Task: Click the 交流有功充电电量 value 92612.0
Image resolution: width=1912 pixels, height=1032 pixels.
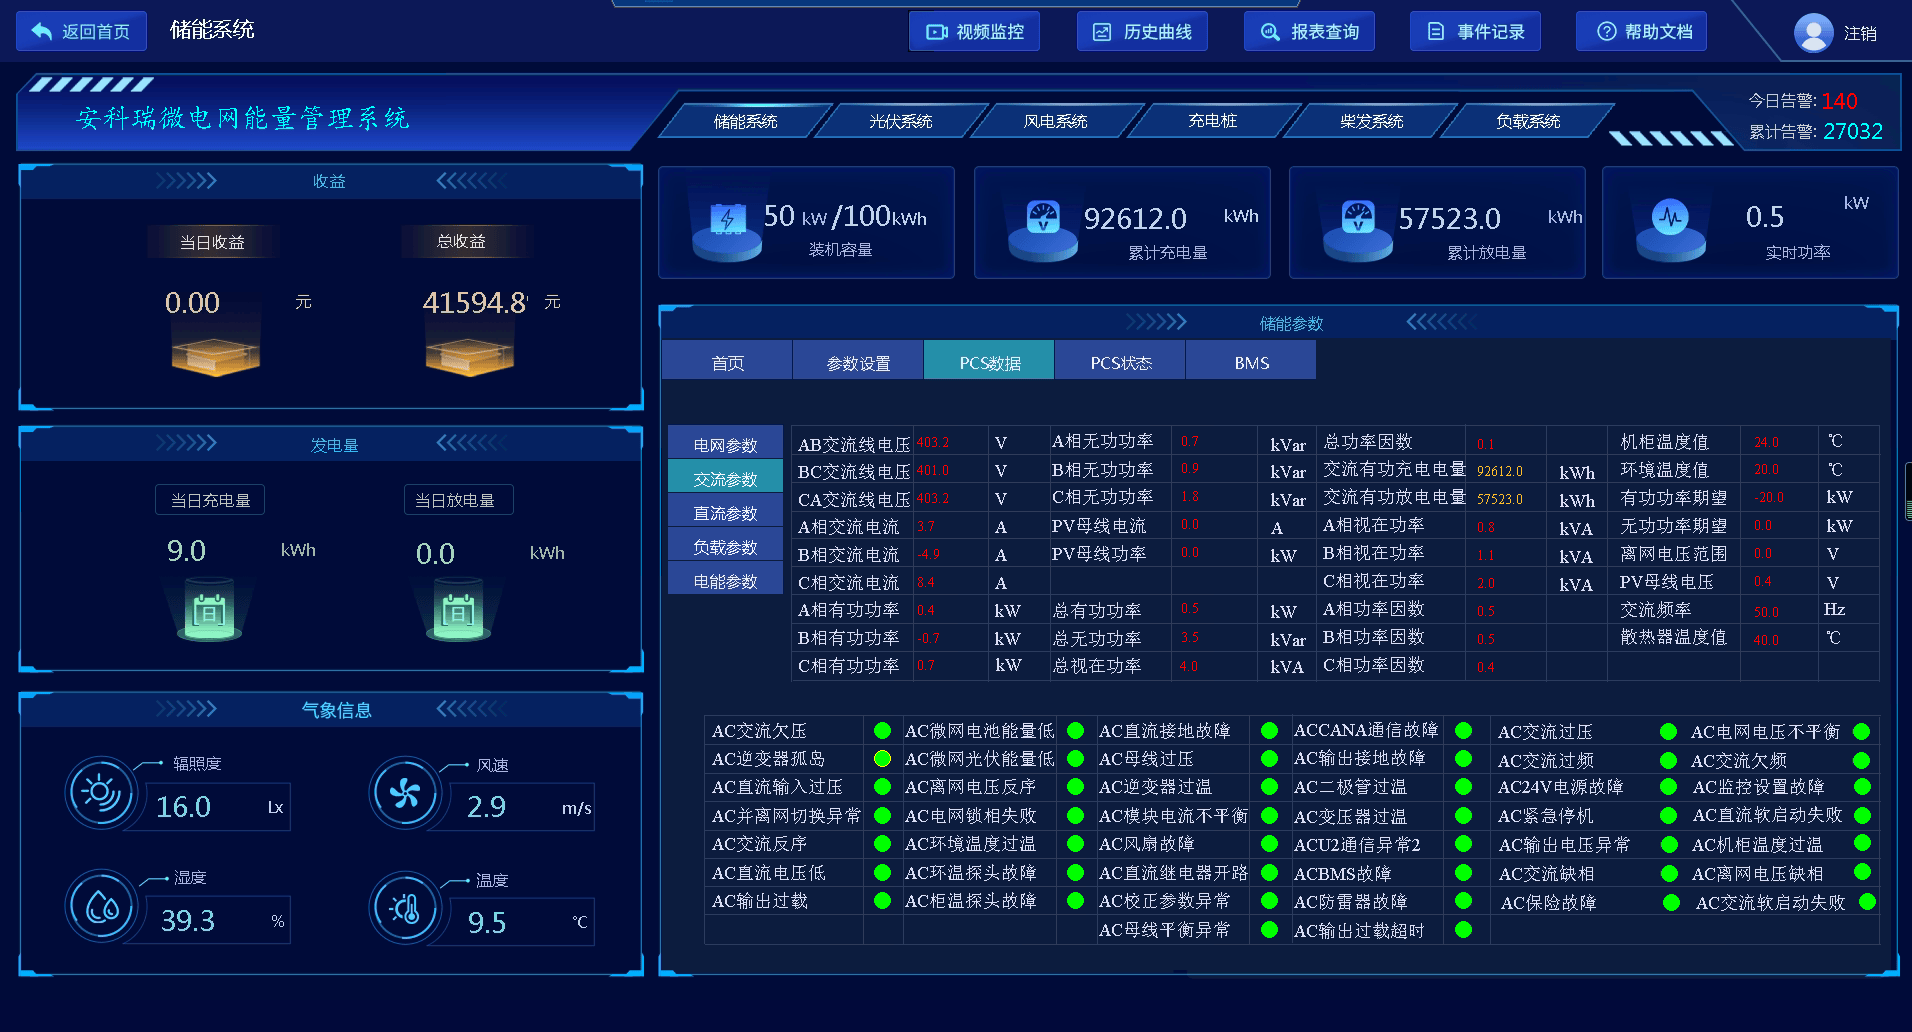Action: point(1499,471)
